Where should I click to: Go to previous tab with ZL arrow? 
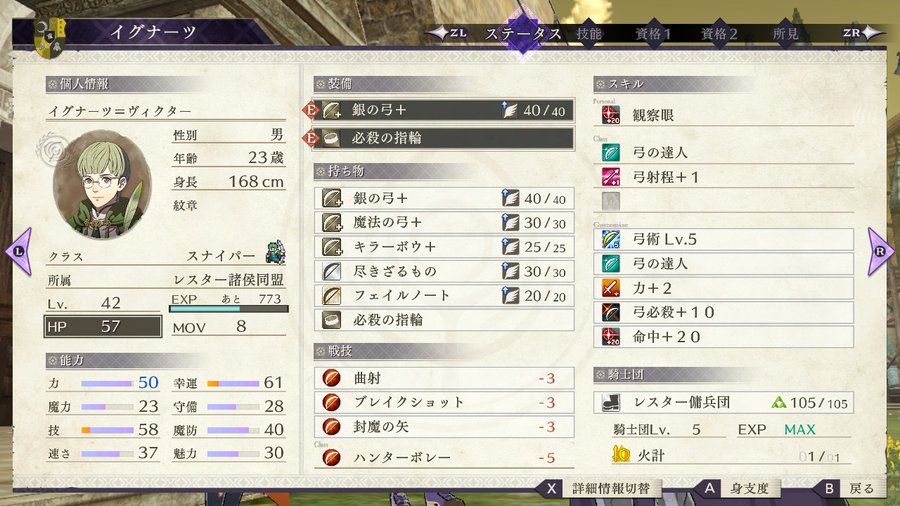click(x=449, y=33)
